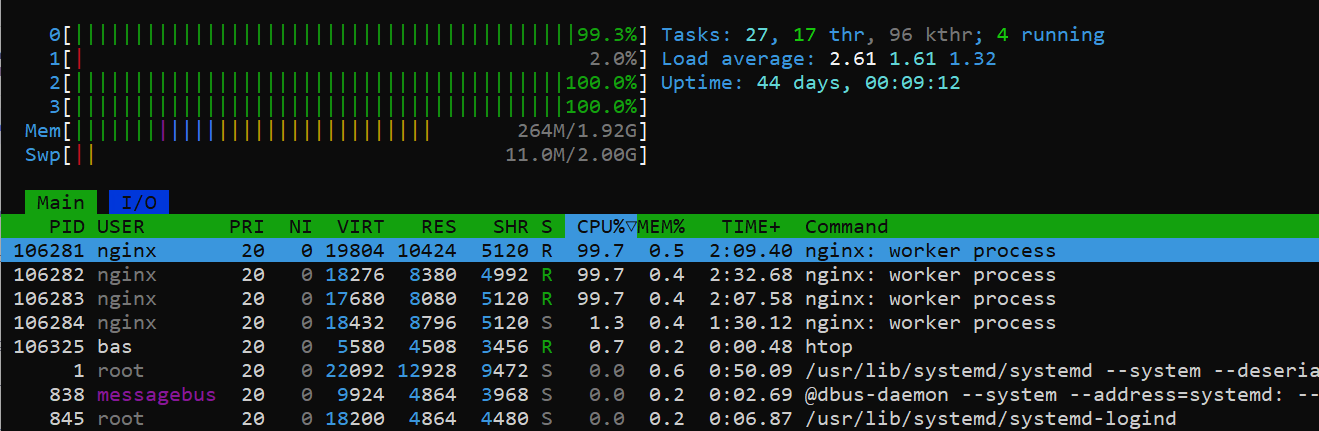Switch to the I/O tab
Image resolution: width=1319 pixels, height=431 pixels.
138,203
